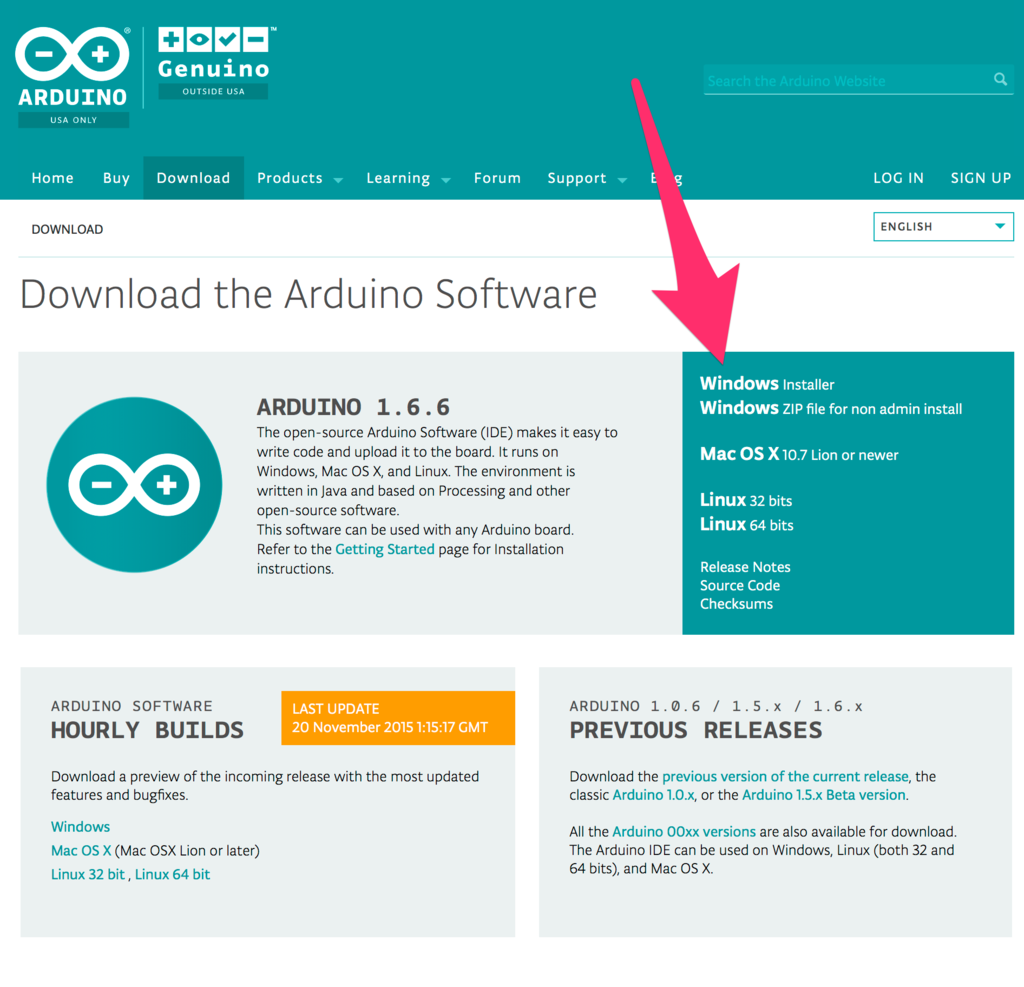The height and width of the screenshot is (987, 1024).
Task: Click the Genuino Outside USA logo
Action: [216, 63]
